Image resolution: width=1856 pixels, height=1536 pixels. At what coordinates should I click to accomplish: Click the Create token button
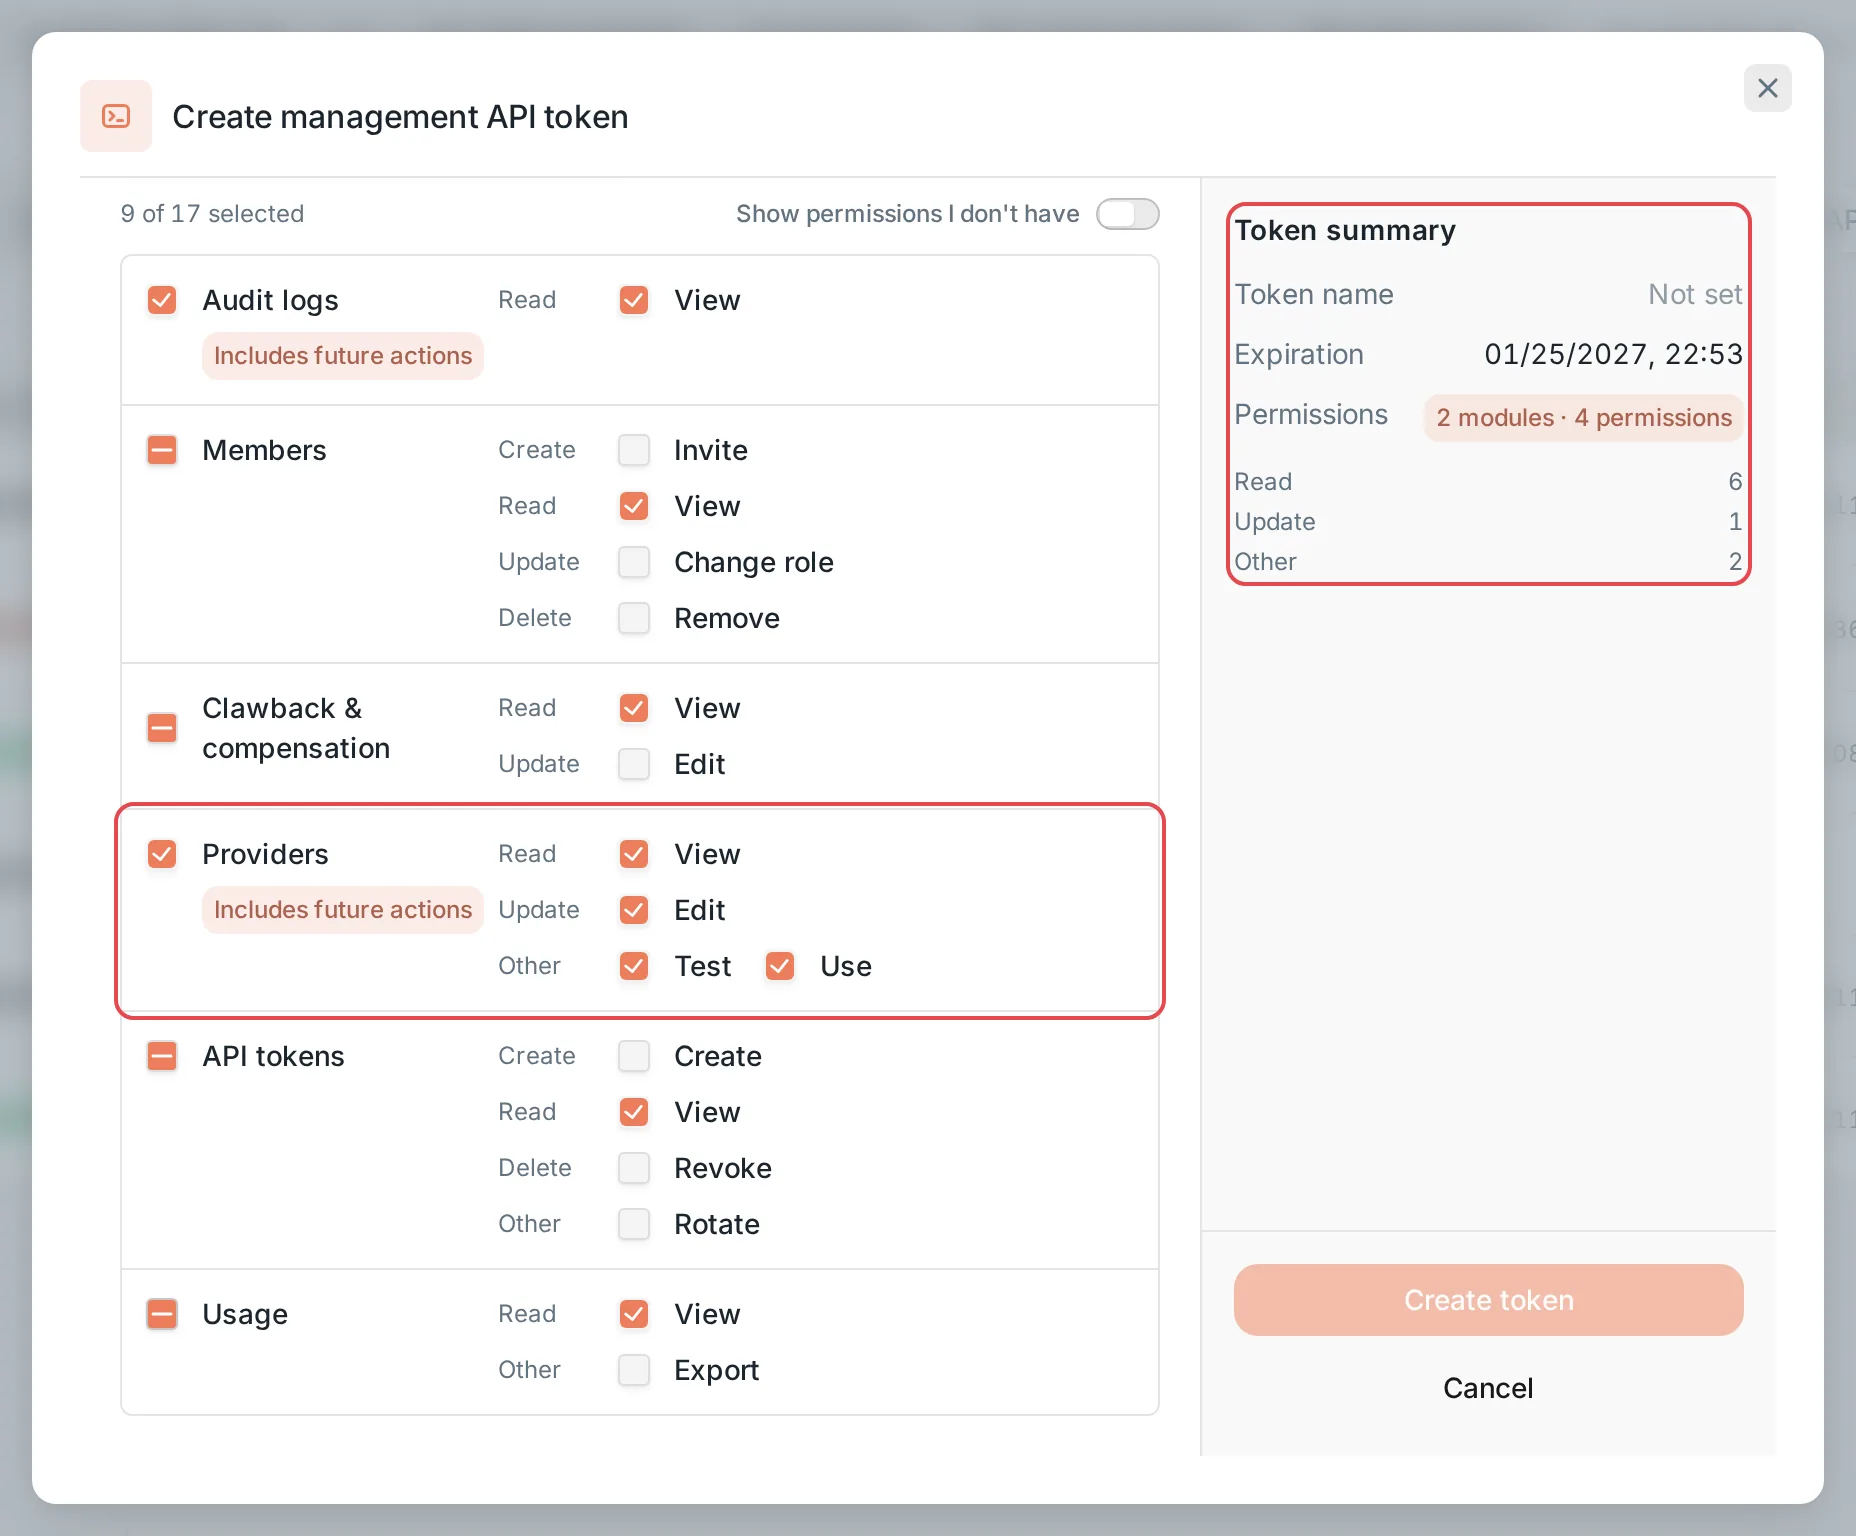(x=1488, y=1300)
